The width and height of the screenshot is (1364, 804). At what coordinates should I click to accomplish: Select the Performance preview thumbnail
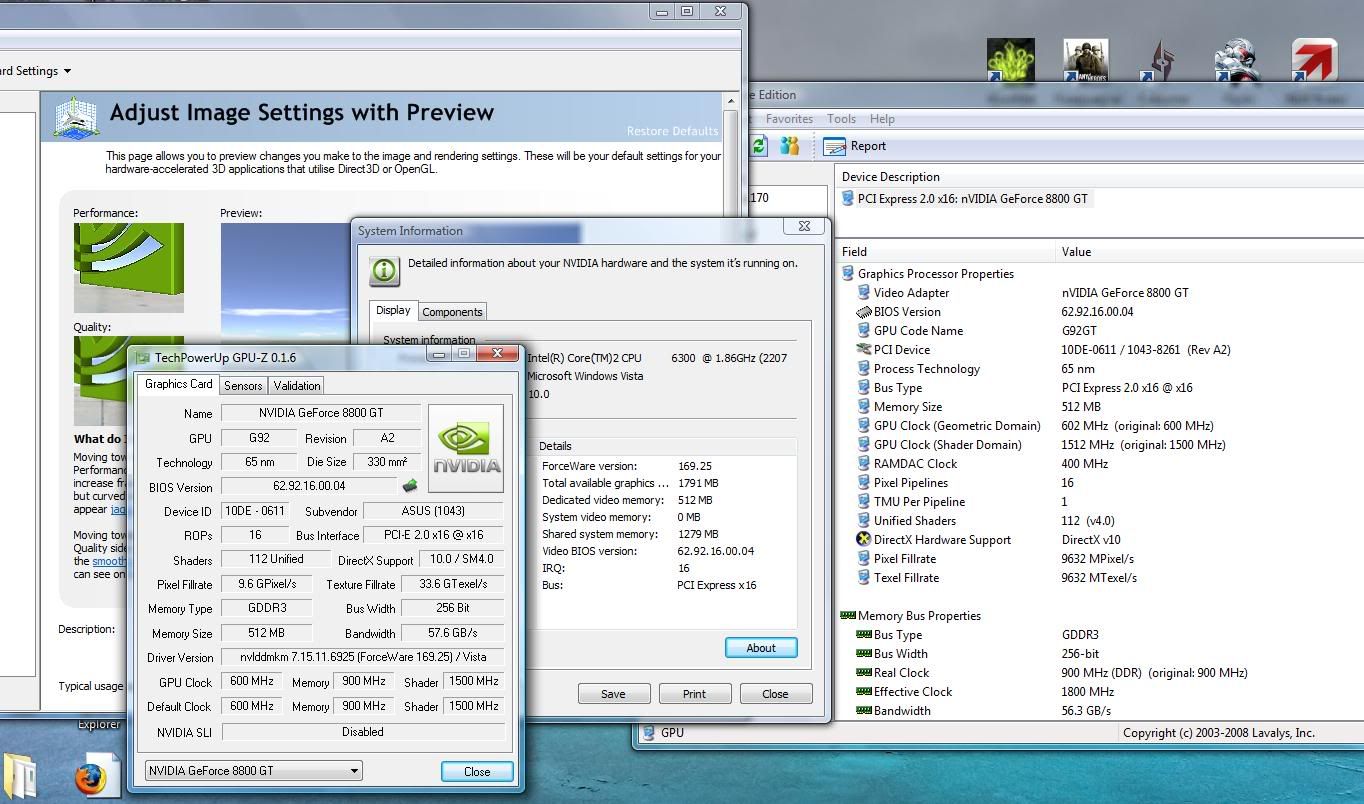(129, 267)
